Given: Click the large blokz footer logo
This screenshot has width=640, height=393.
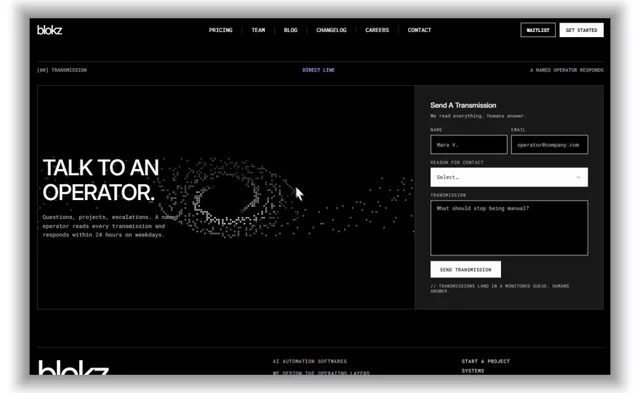Looking at the screenshot, I should 73,367.
